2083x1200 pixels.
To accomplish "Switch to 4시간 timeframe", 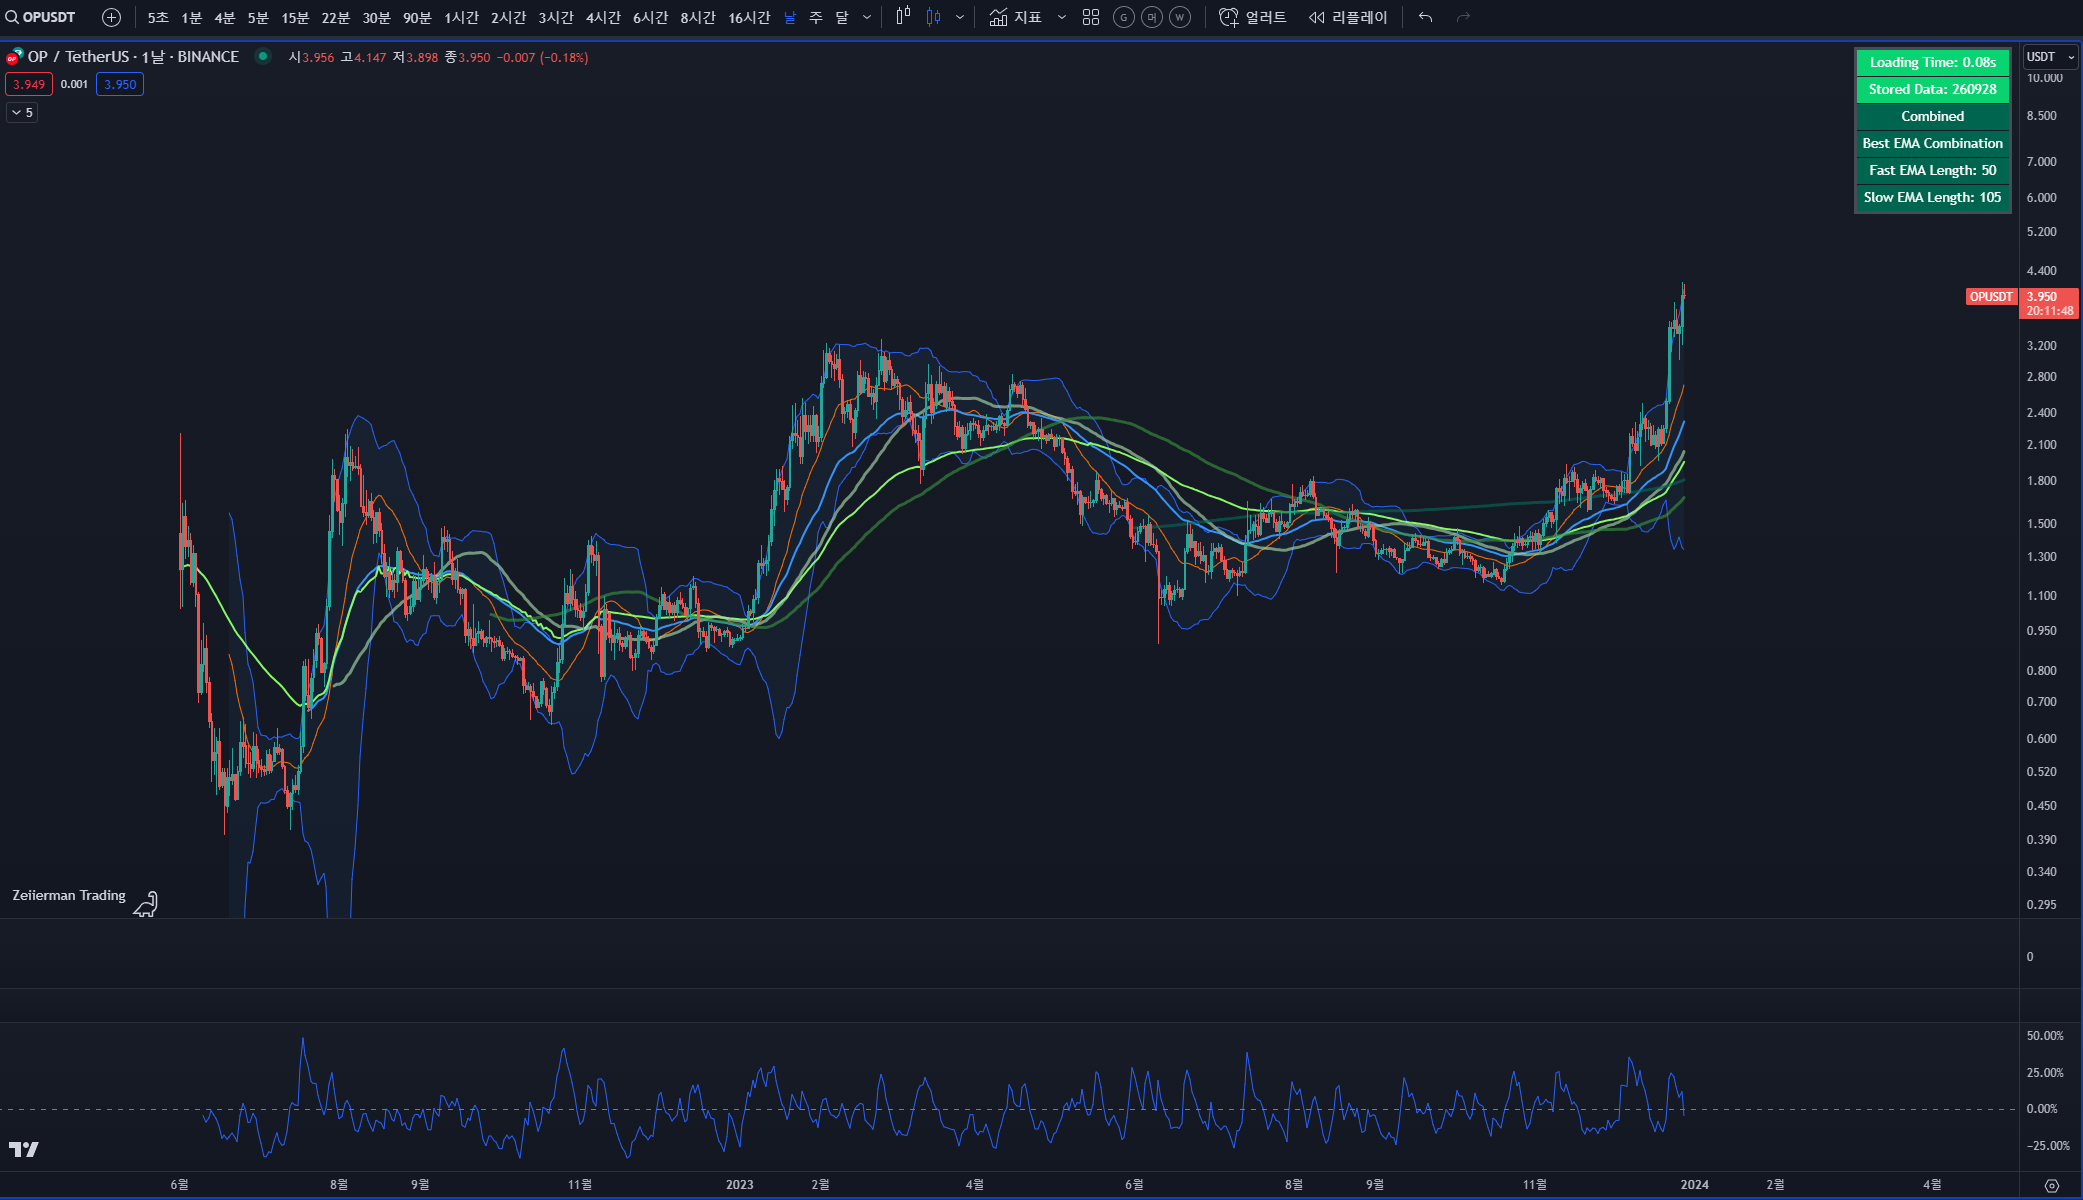I will pyautogui.click(x=603, y=17).
